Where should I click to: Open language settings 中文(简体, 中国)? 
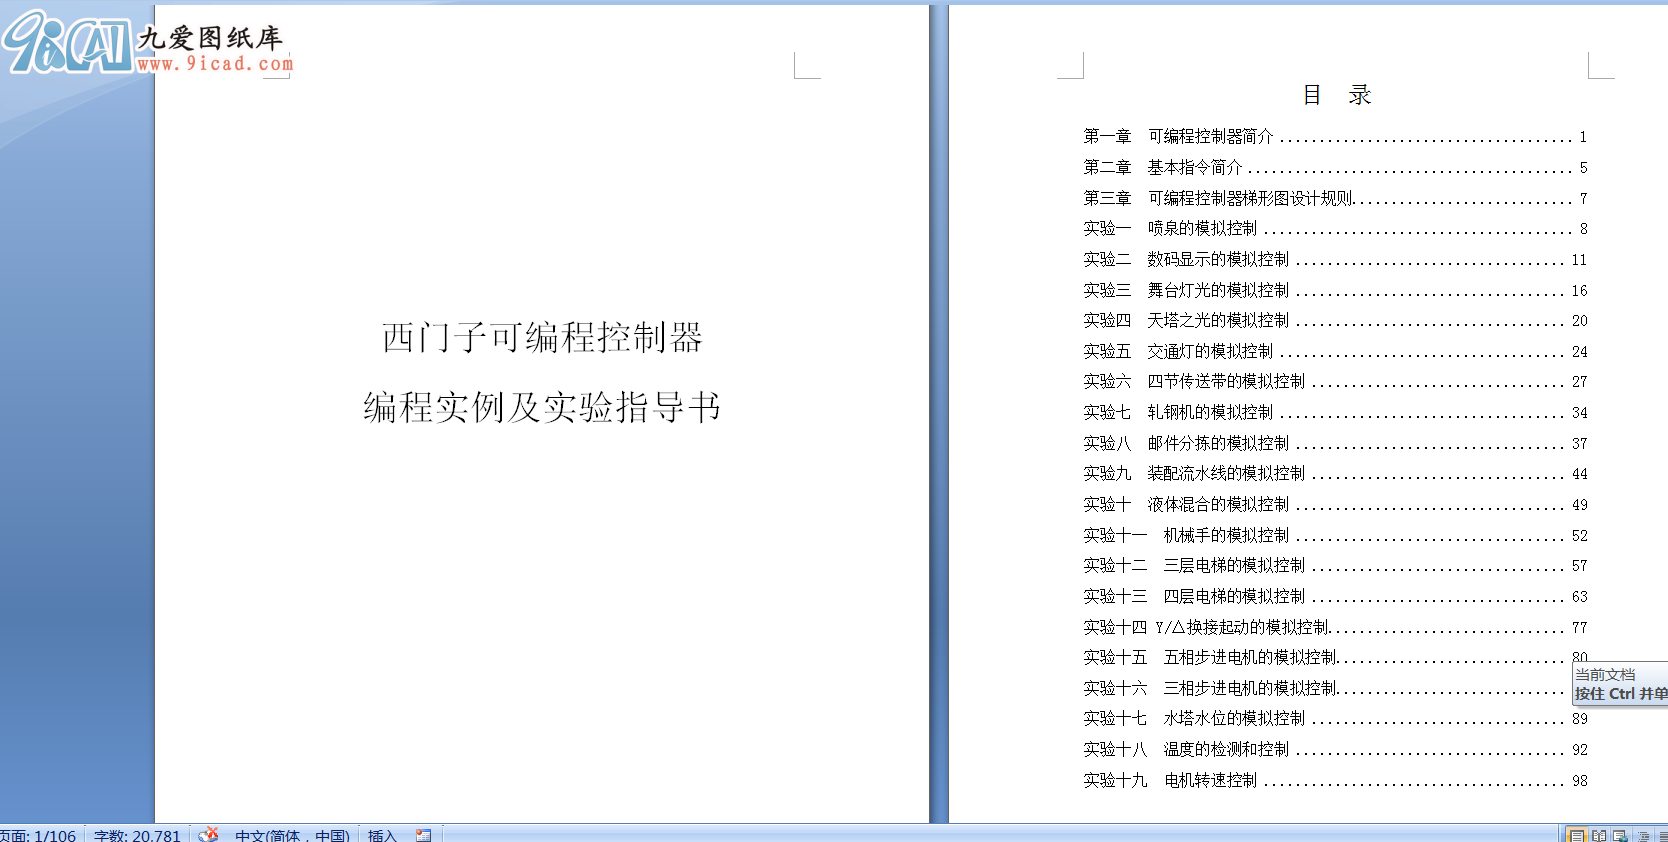tap(292, 835)
